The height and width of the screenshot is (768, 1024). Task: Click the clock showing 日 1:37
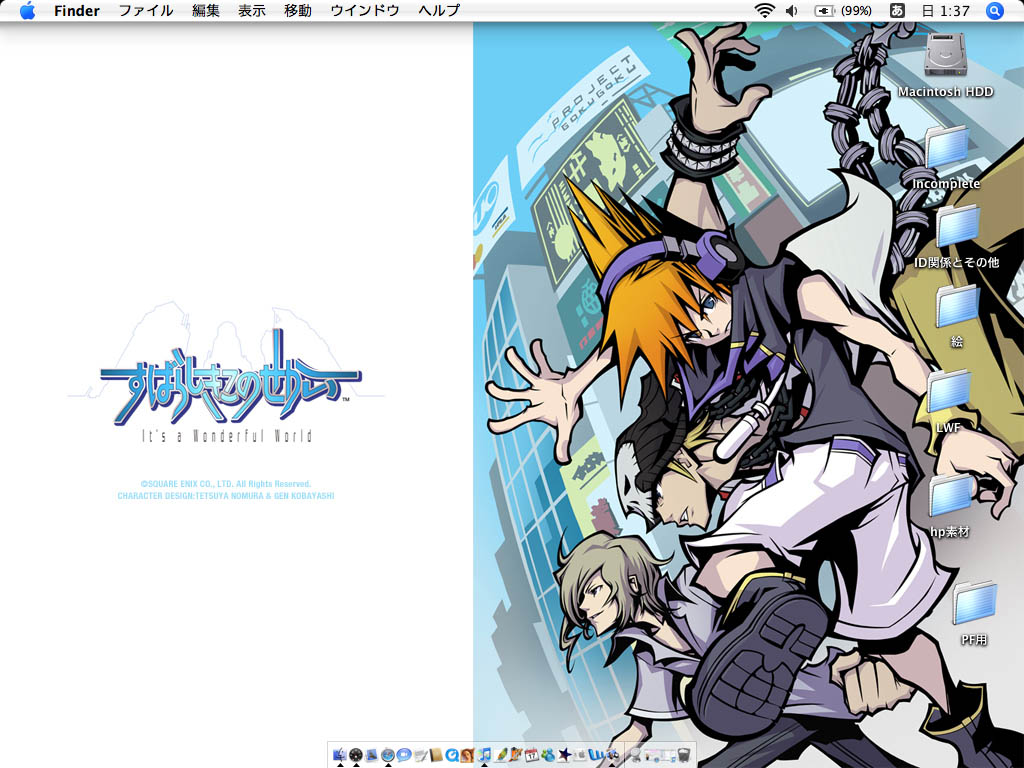(946, 10)
